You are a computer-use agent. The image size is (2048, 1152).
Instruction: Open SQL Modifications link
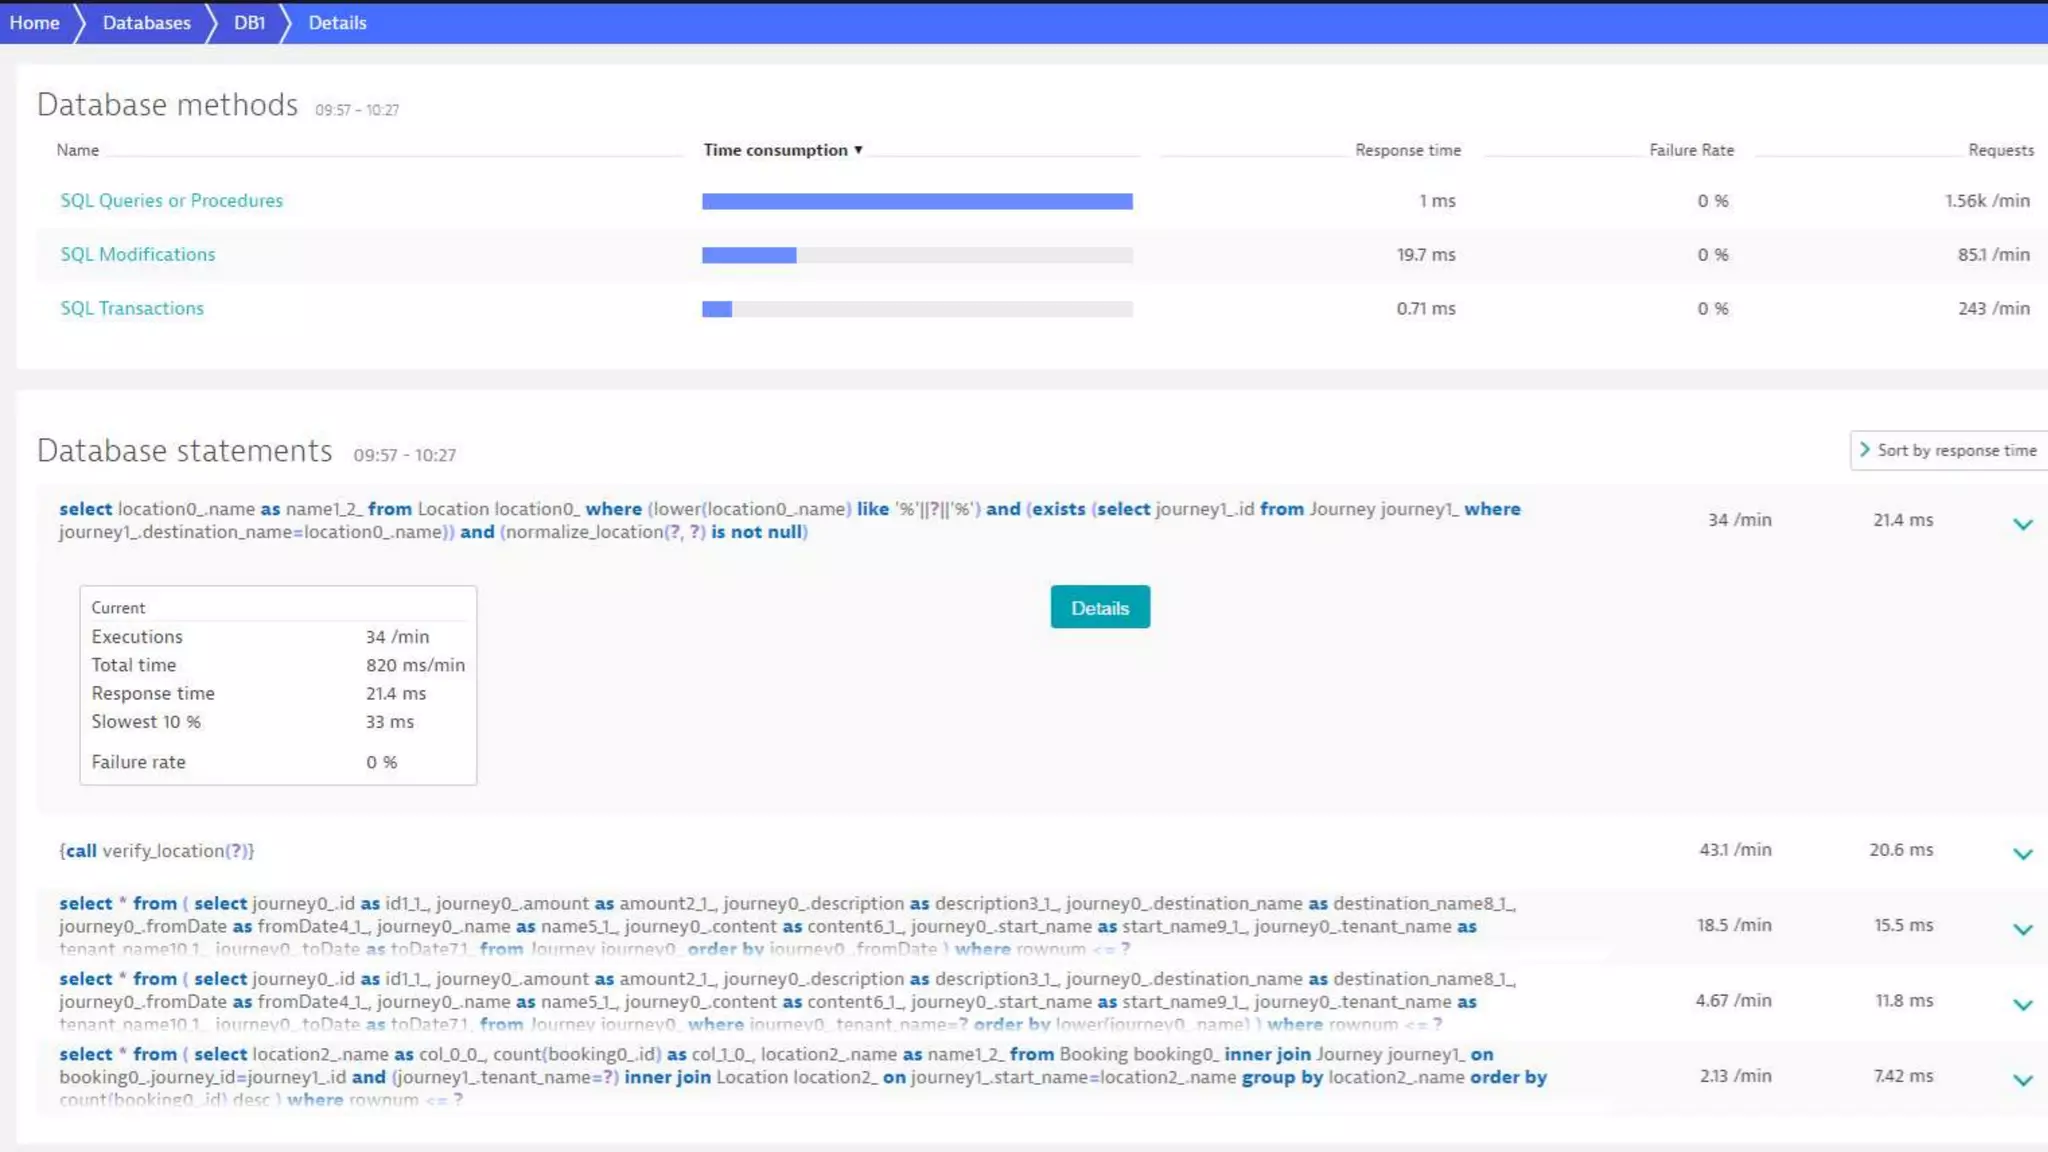point(137,254)
